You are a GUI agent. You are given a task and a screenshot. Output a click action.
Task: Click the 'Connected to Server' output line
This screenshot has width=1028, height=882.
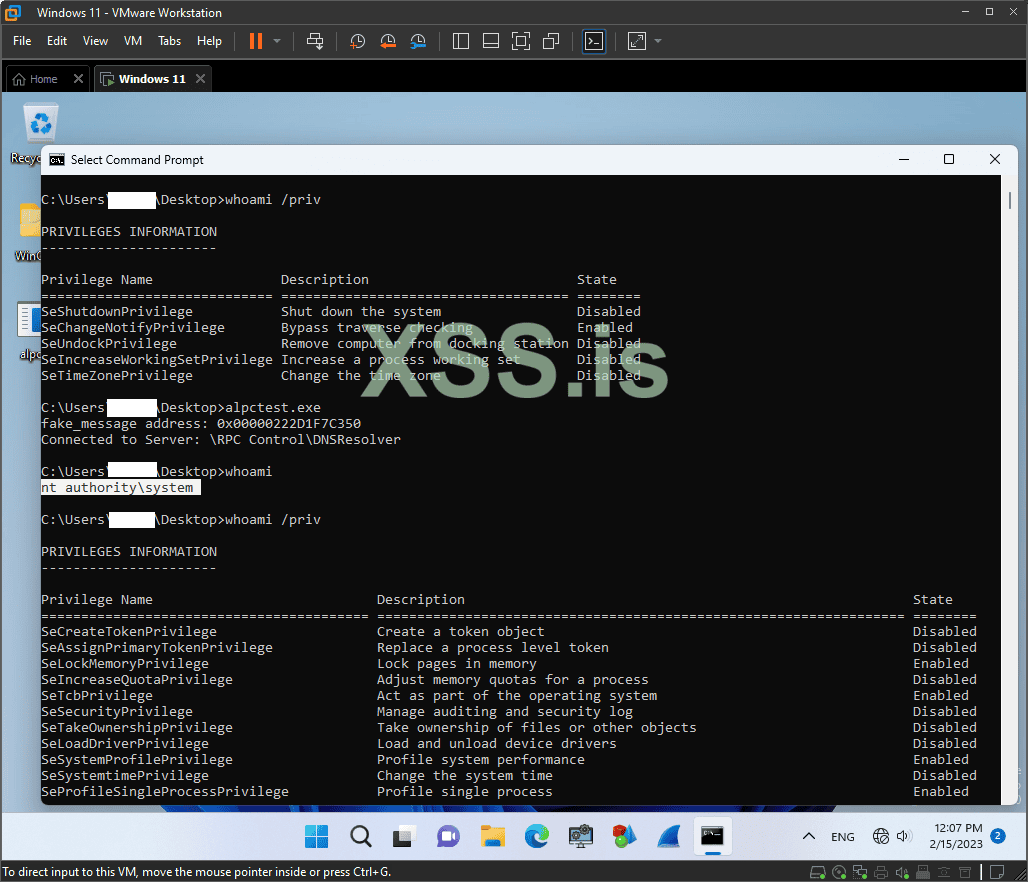point(221,439)
